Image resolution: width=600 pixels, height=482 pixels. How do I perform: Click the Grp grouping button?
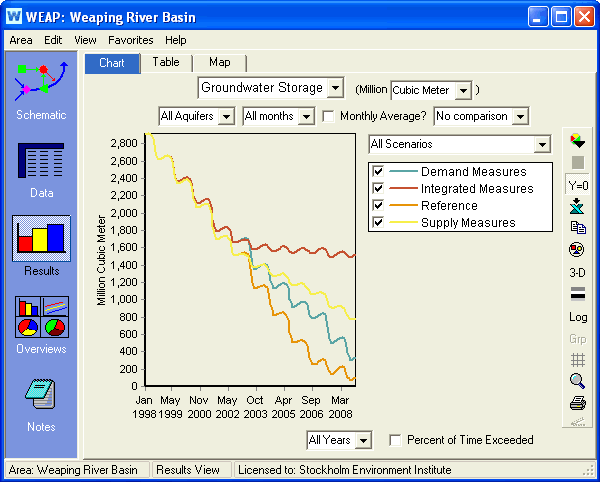[577, 339]
